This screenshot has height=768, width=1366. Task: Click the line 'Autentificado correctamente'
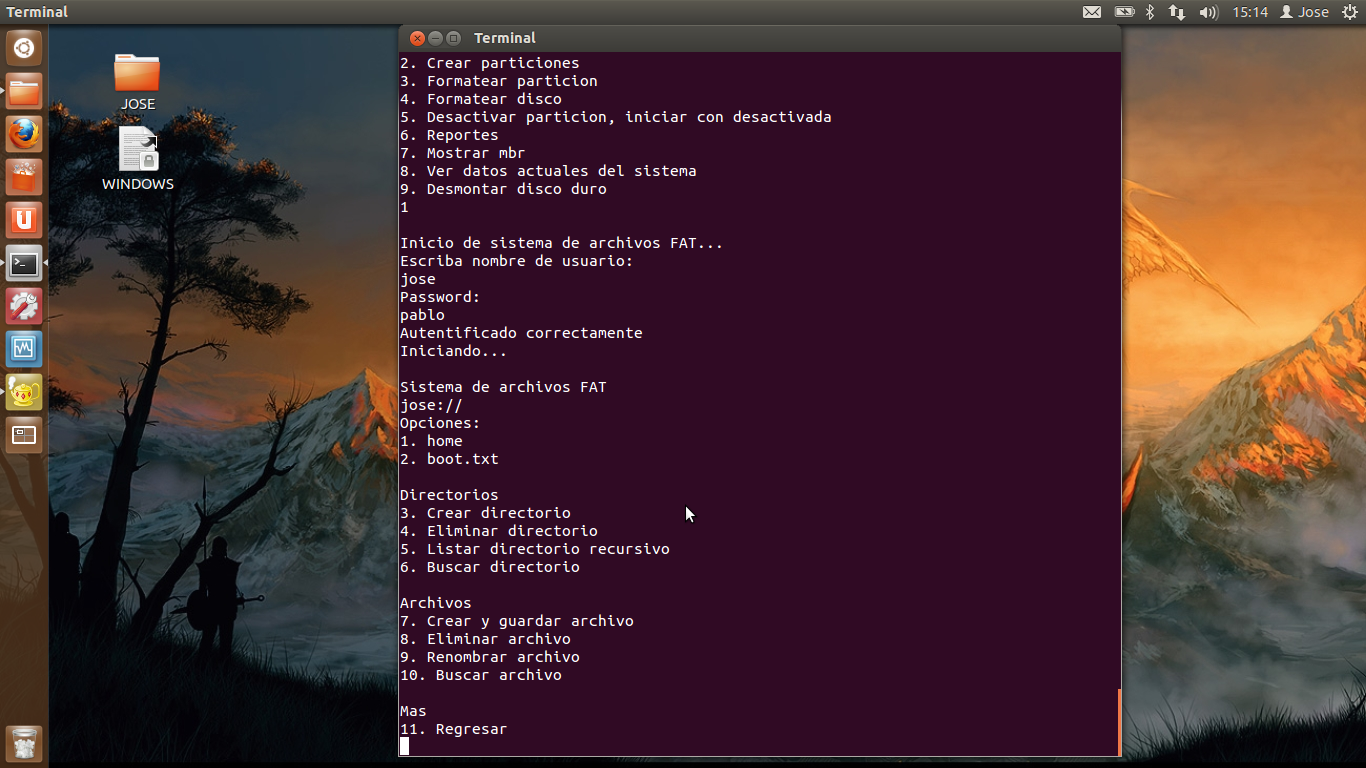pyautogui.click(x=521, y=333)
